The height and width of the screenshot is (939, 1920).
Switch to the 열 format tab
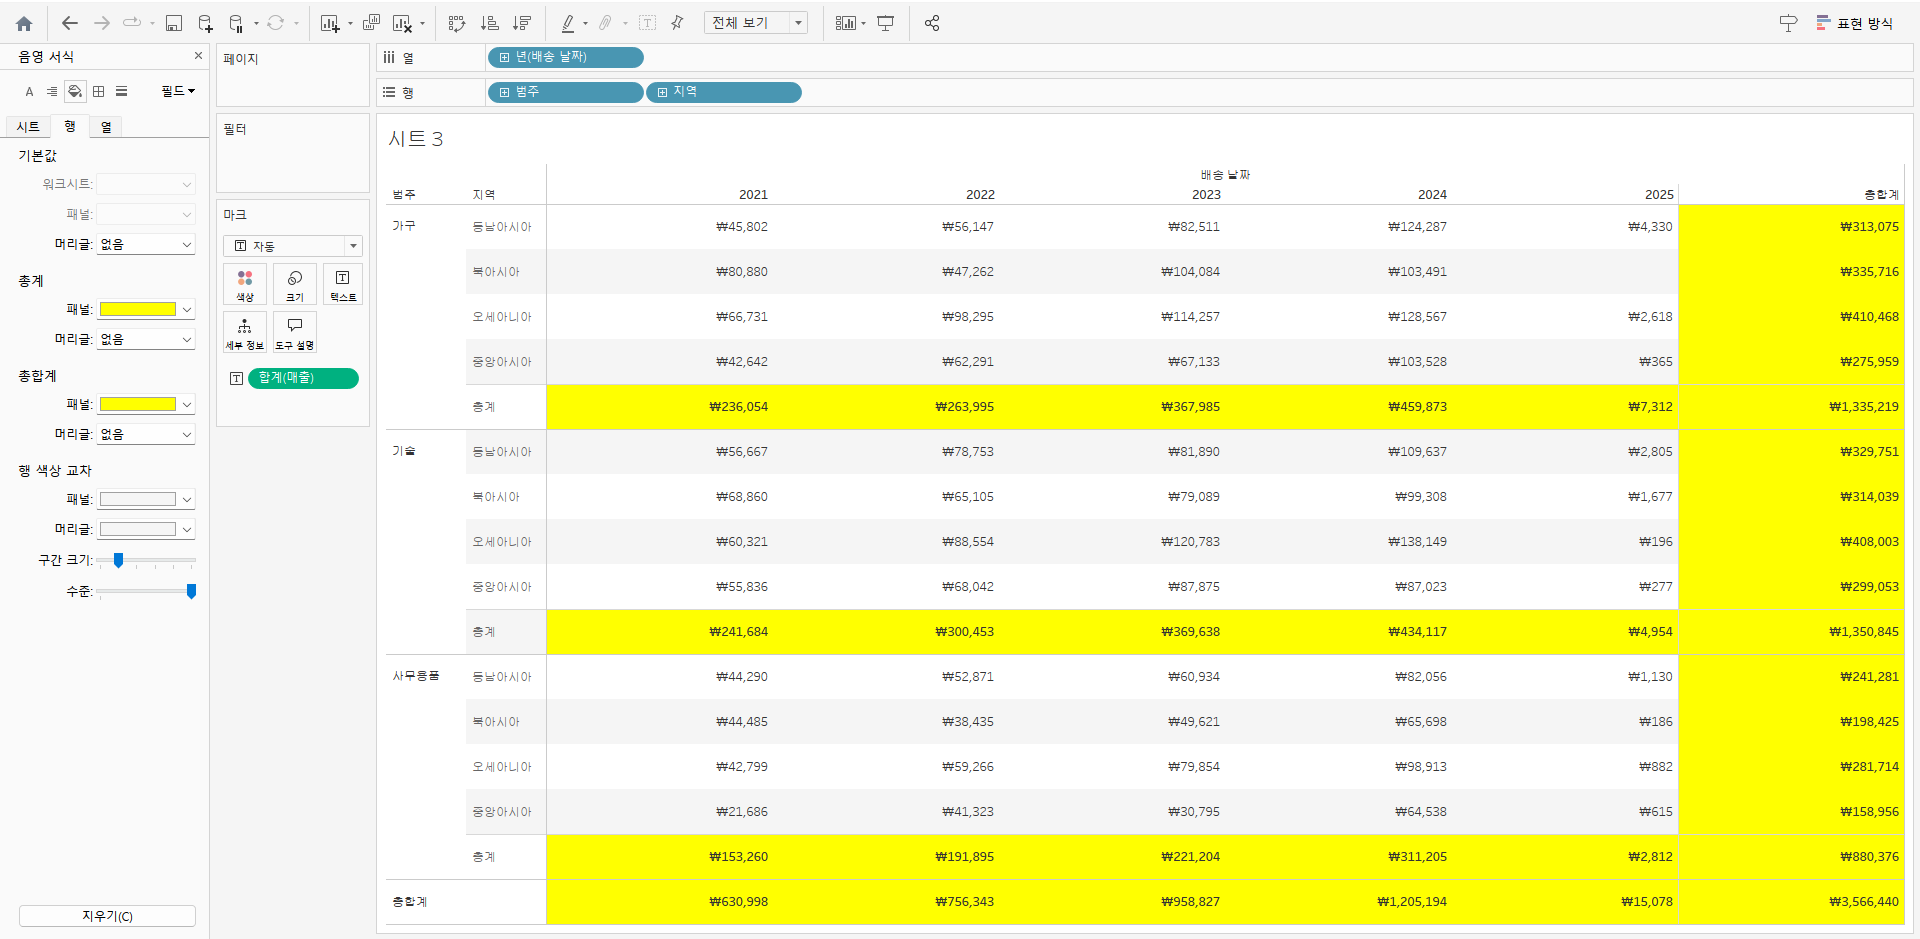pyautogui.click(x=106, y=127)
